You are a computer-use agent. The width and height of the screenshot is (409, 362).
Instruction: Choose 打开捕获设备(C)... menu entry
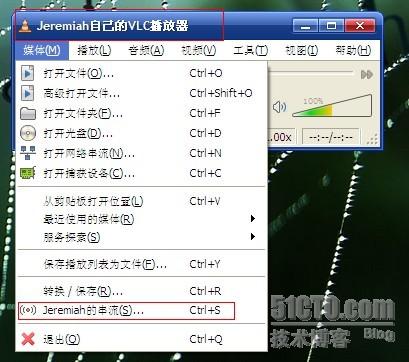click(x=141, y=173)
